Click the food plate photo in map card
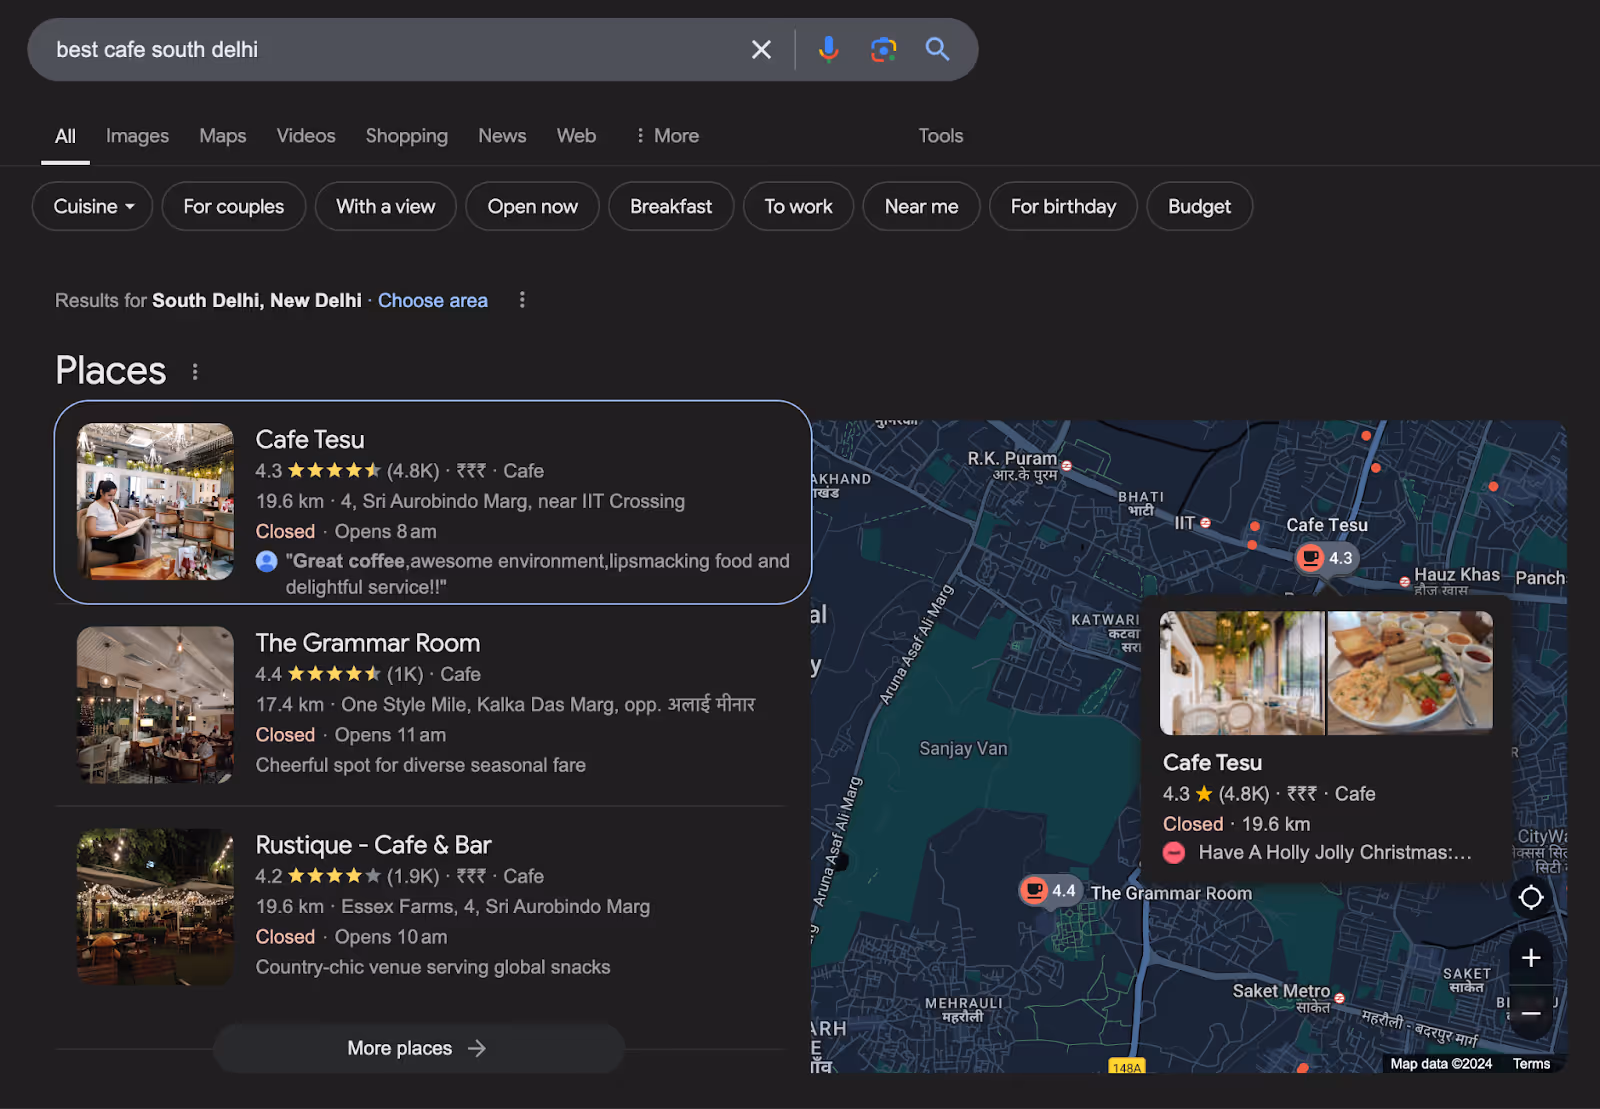This screenshot has height=1109, width=1600. 1410,673
